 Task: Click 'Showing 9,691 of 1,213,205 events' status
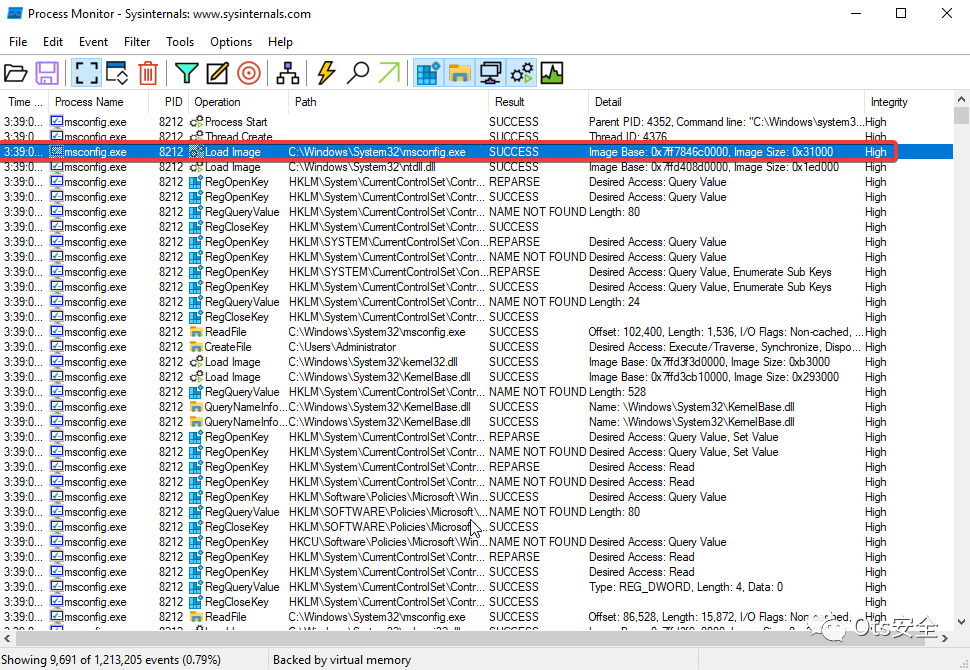[x=112, y=660]
